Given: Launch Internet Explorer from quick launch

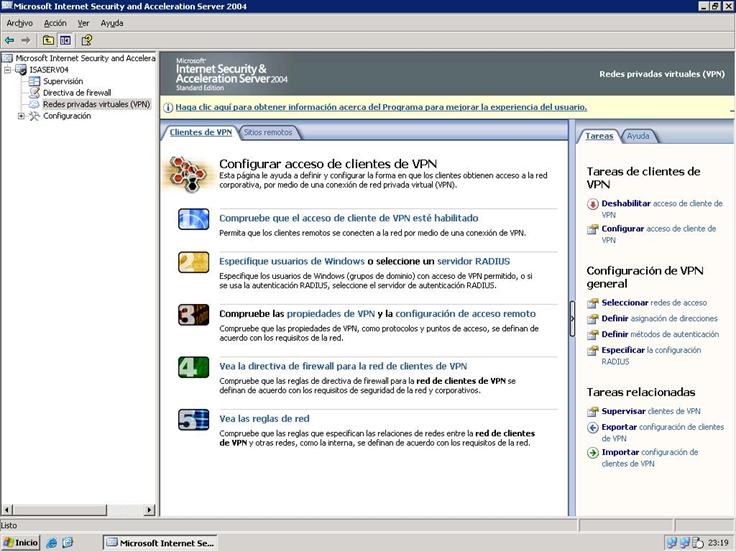Looking at the screenshot, I should 52,543.
